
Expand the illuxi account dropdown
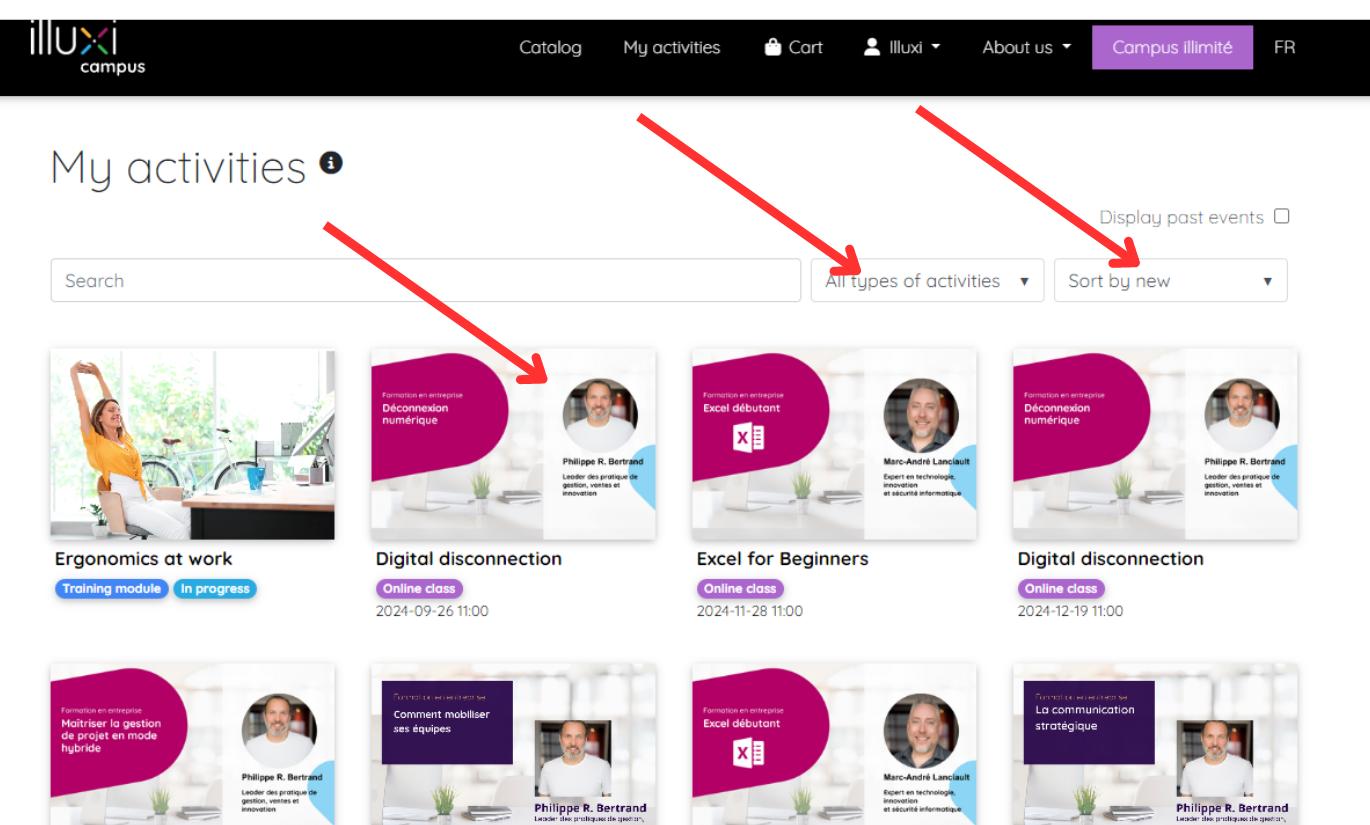click(903, 47)
